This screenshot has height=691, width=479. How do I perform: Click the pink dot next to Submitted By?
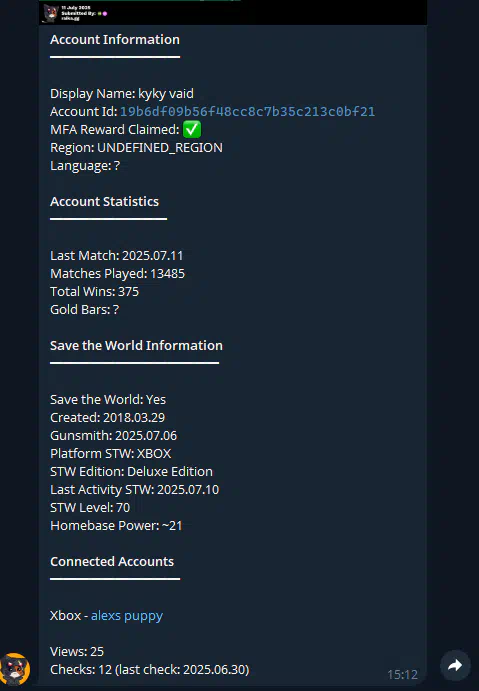click(105, 14)
